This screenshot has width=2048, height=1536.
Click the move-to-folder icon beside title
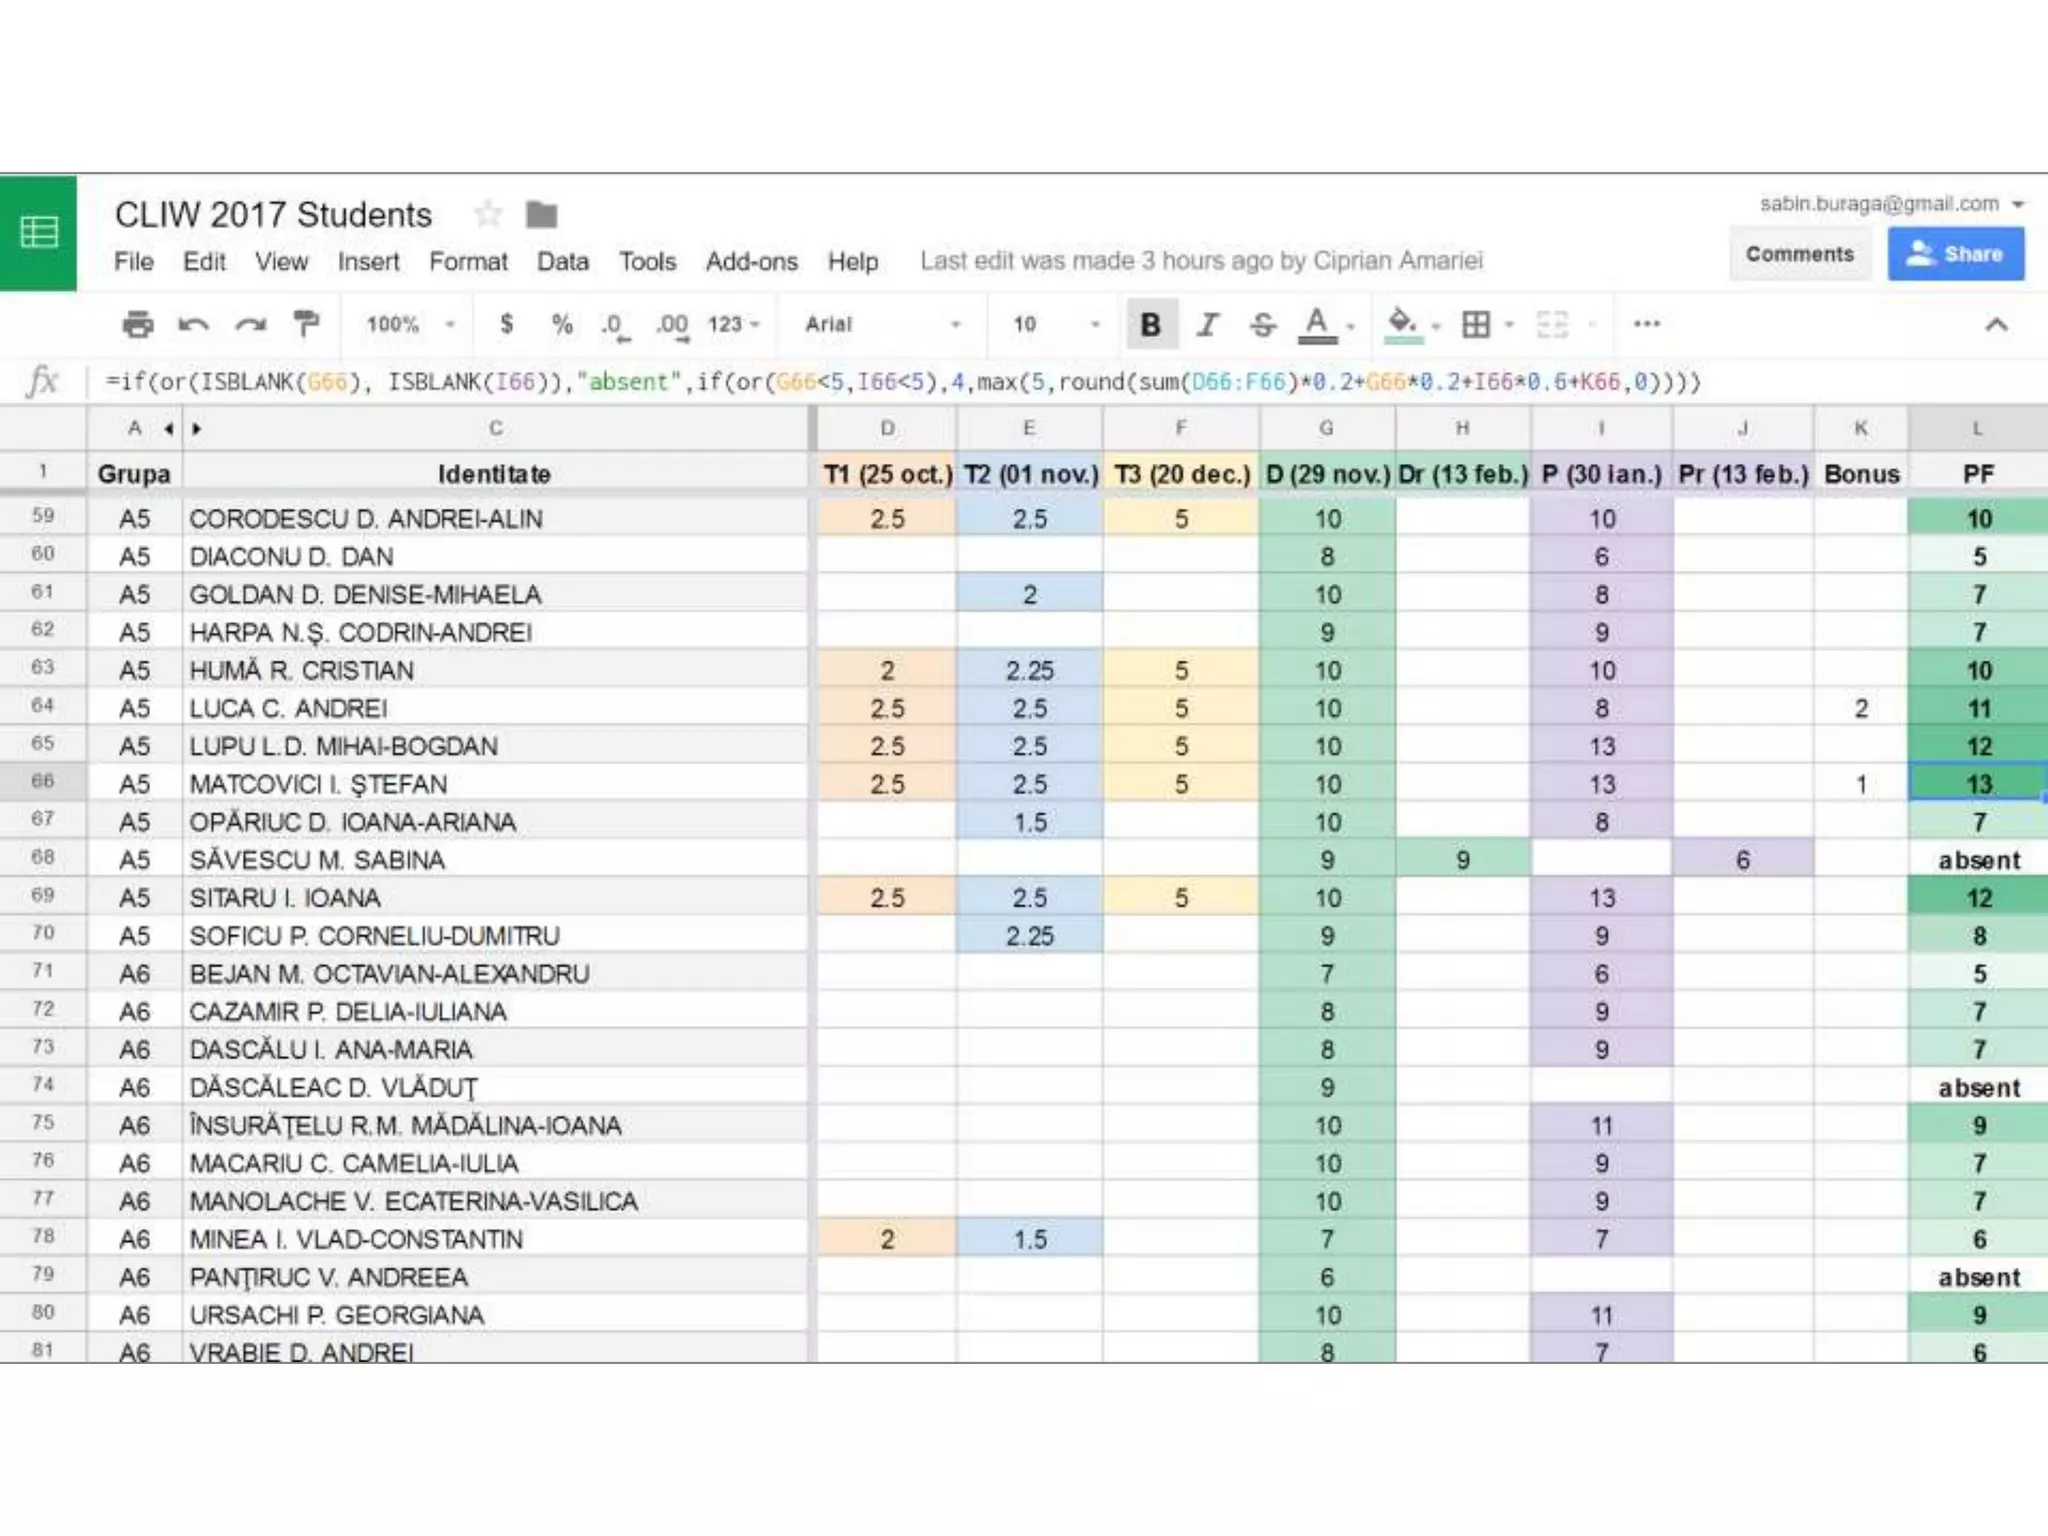tap(541, 214)
